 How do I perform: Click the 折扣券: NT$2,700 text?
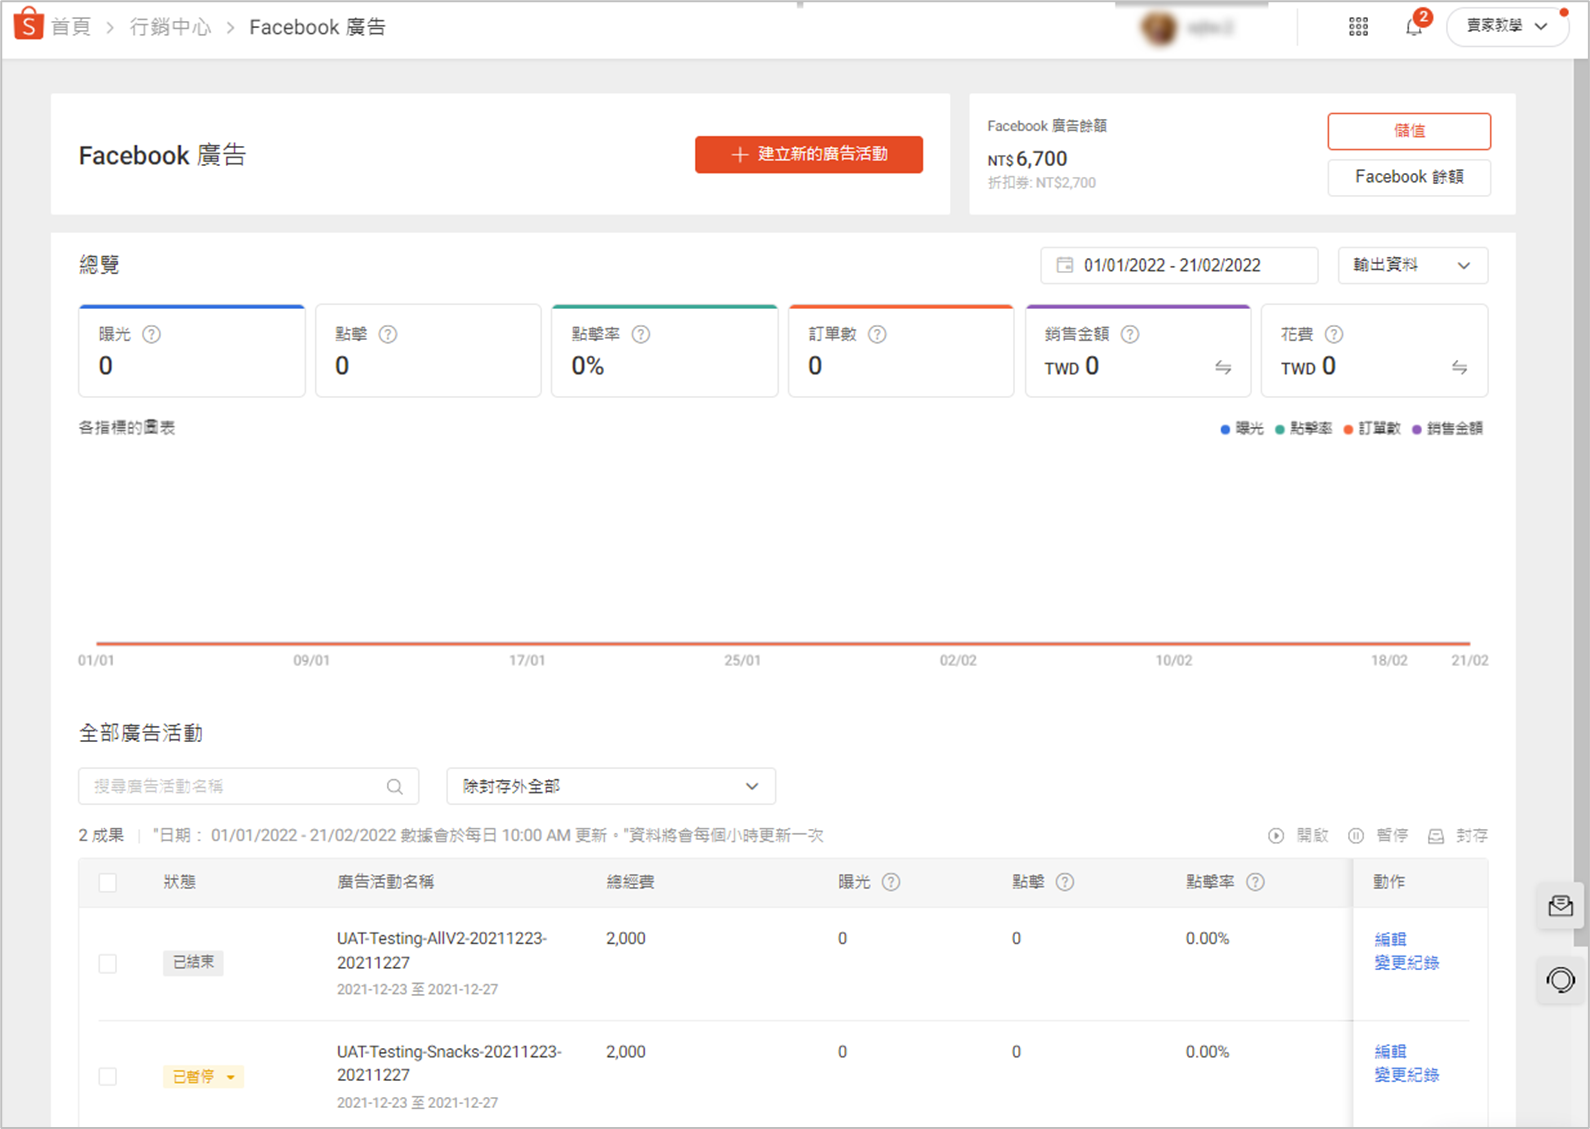1042,183
